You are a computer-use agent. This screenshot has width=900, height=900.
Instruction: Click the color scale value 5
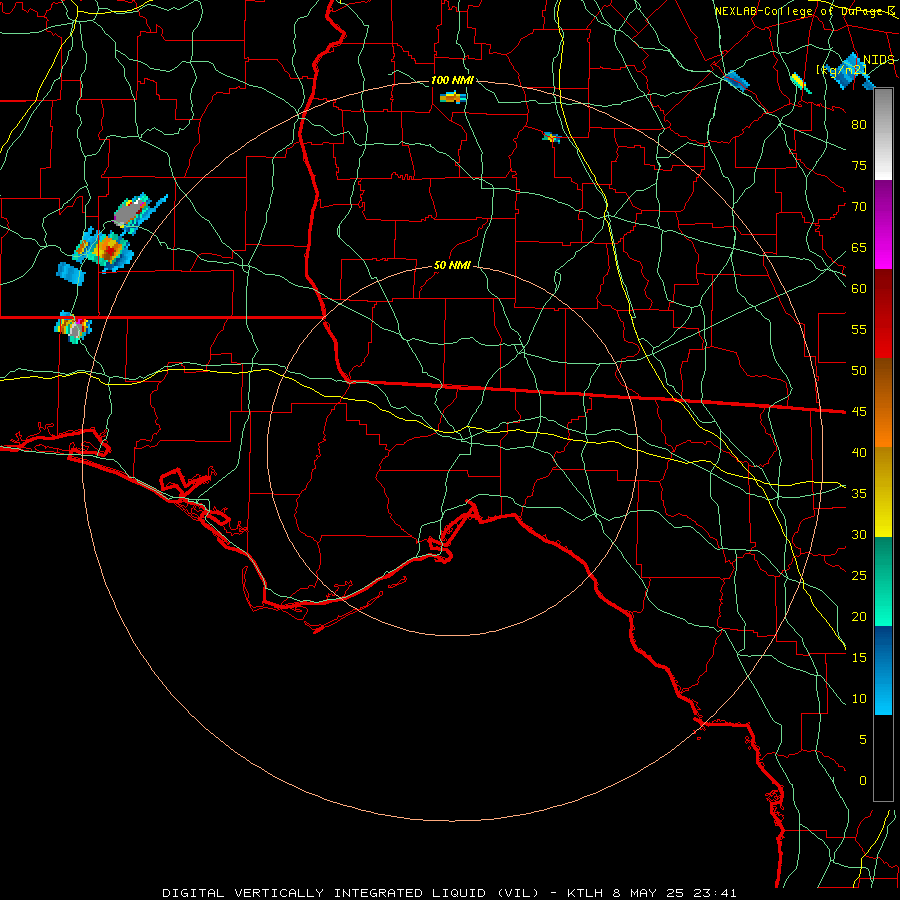point(862,740)
